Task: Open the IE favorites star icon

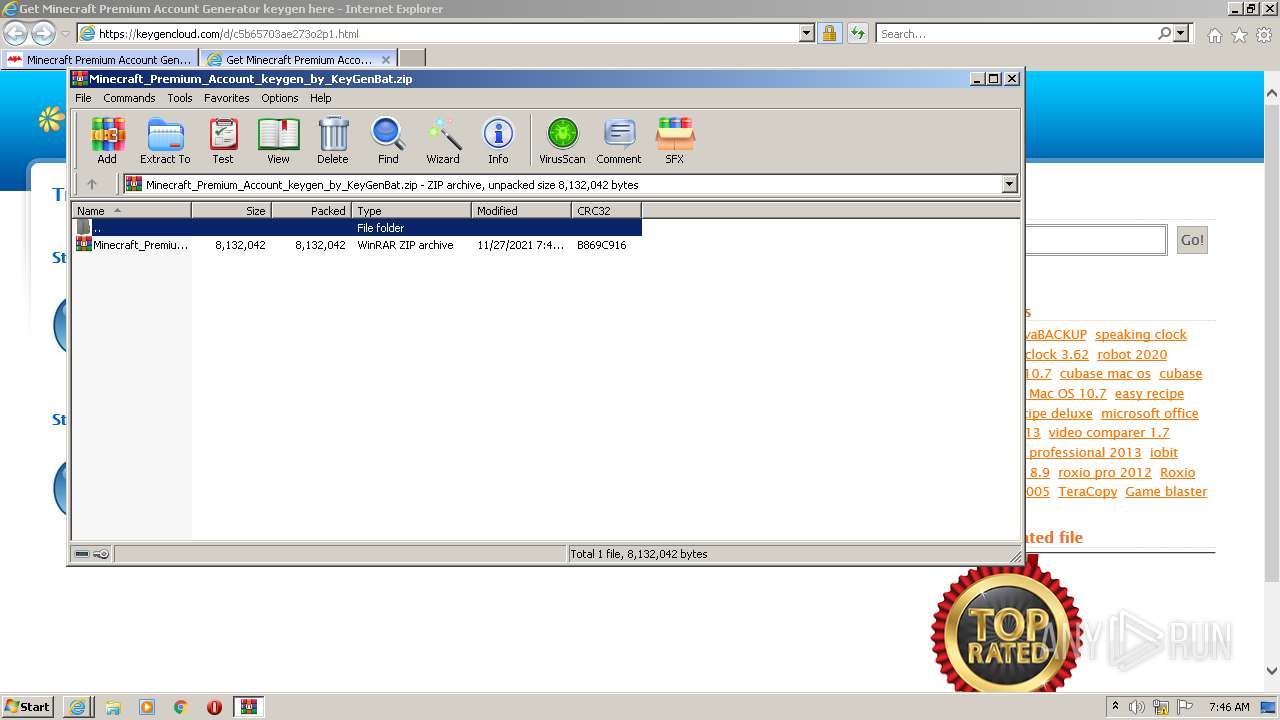Action: pos(1239,35)
